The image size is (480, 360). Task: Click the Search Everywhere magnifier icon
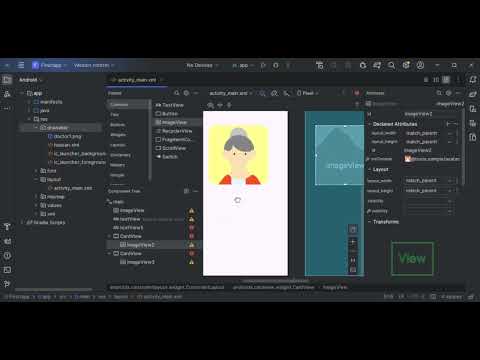click(x=391, y=65)
